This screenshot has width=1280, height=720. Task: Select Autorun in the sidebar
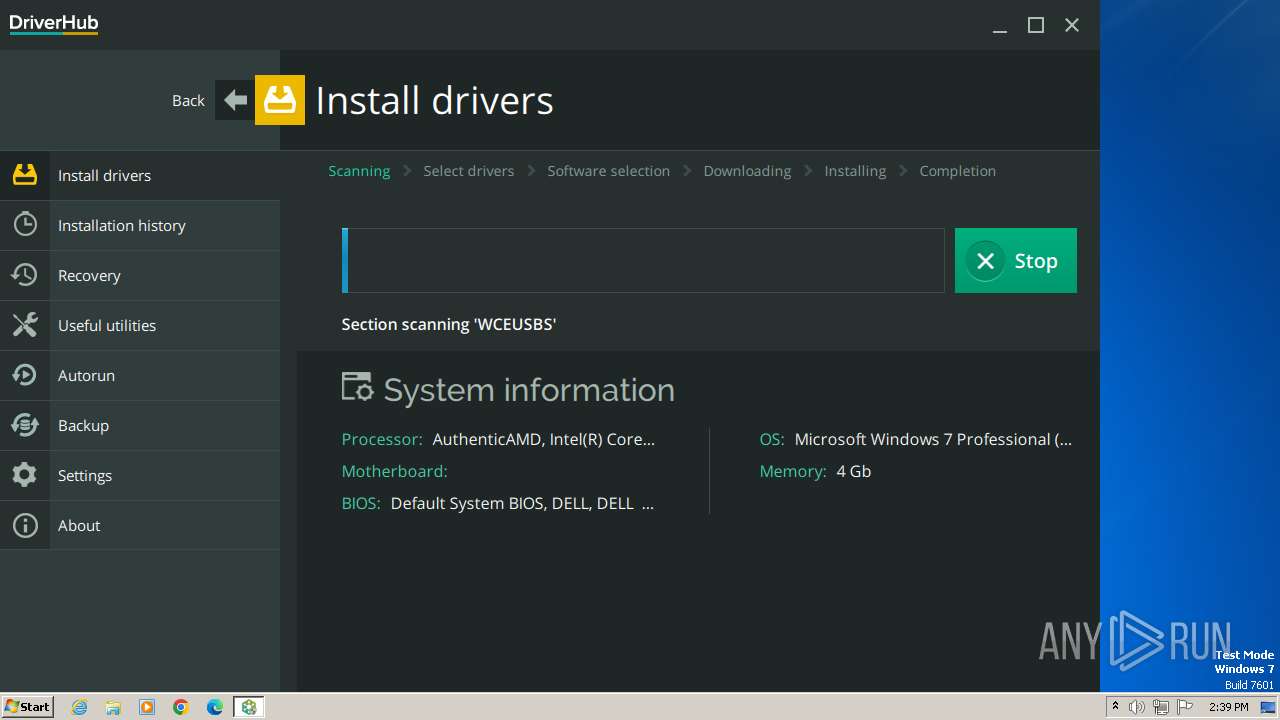coord(140,375)
